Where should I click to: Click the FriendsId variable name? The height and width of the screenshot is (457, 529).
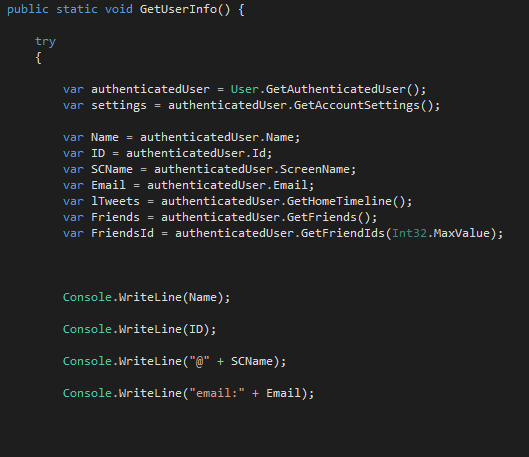(122, 233)
